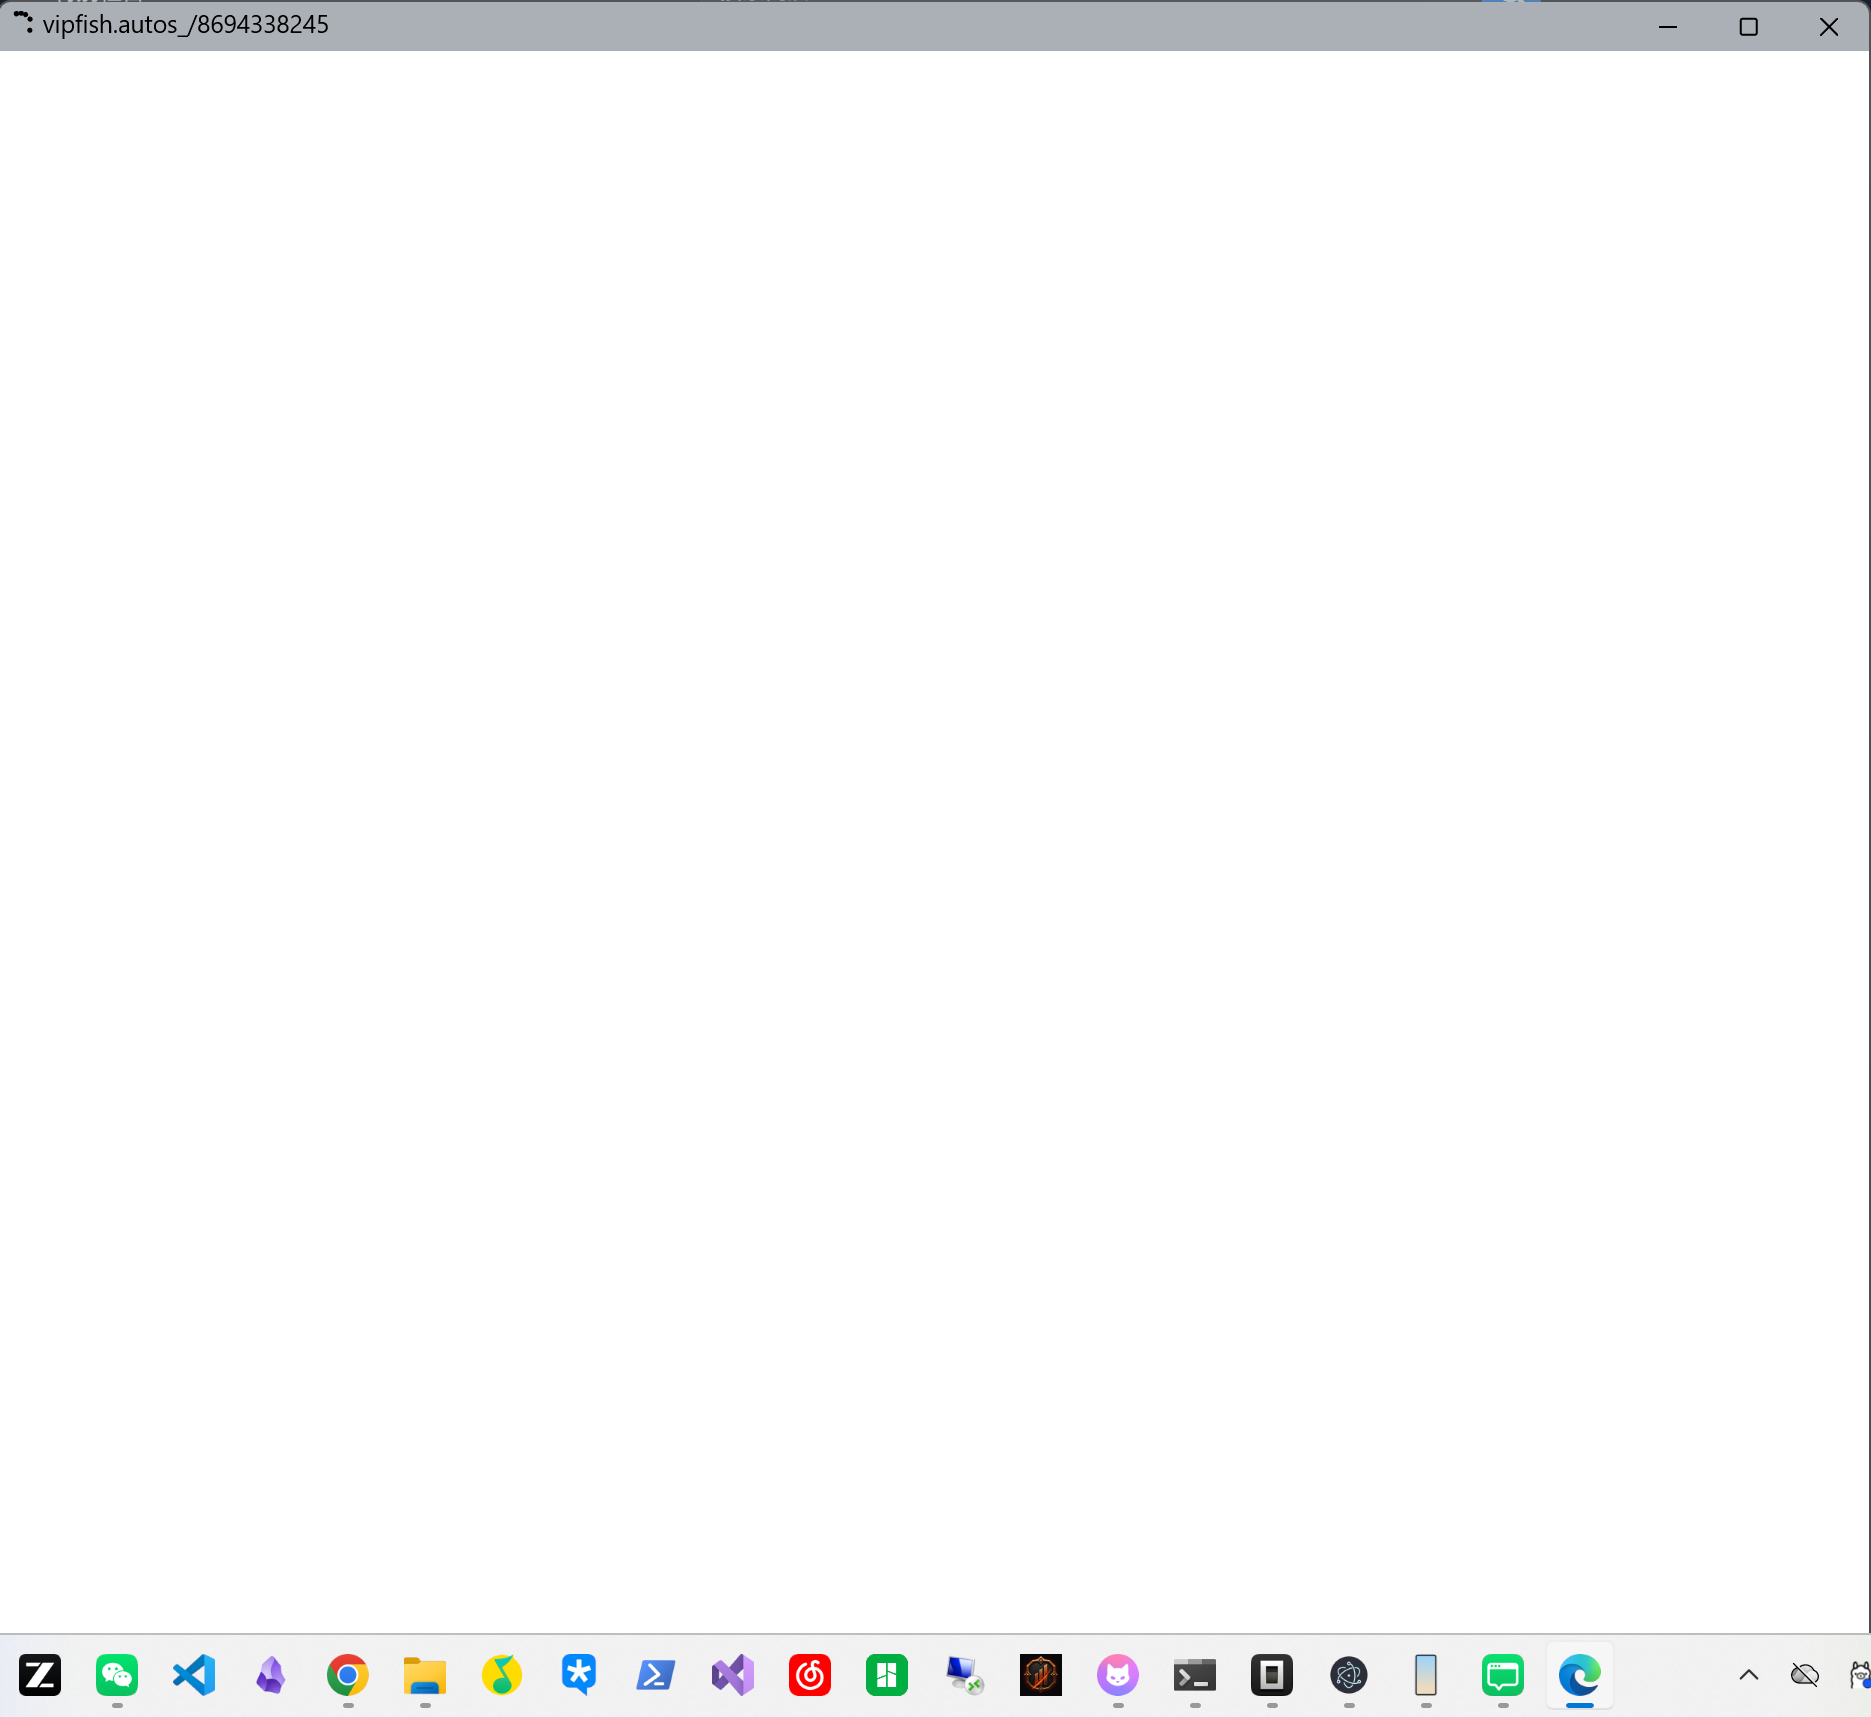Switch to the Terminal taskbar icon
Screen dimensions: 1871x1717
coord(1195,1675)
